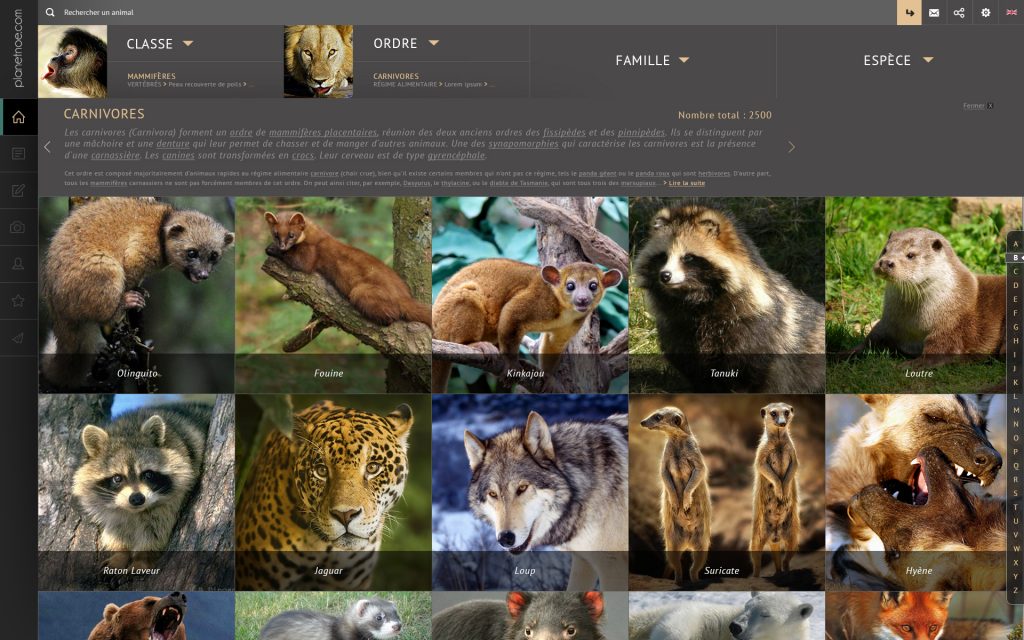Open the Hyène animal card
The width and height of the screenshot is (1024, 640).
coord(916,492)
